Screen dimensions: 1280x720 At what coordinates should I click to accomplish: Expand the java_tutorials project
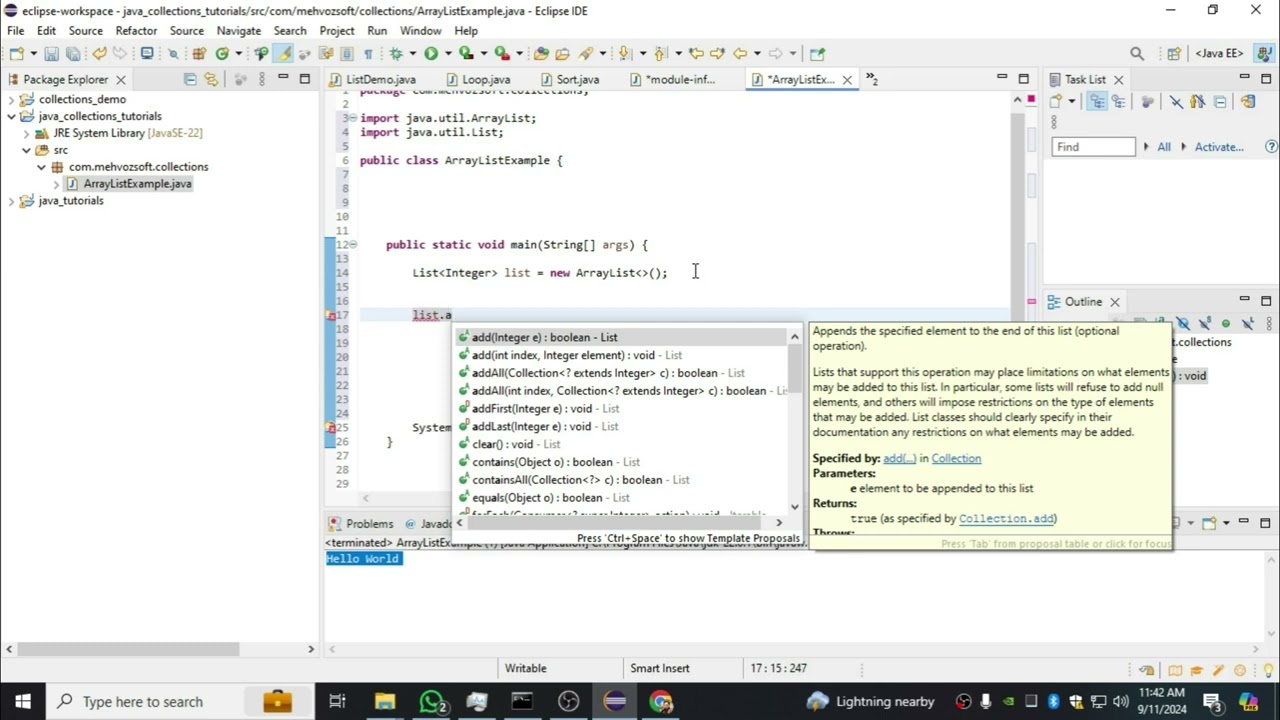pyautogui.click(x=11, y=200)
